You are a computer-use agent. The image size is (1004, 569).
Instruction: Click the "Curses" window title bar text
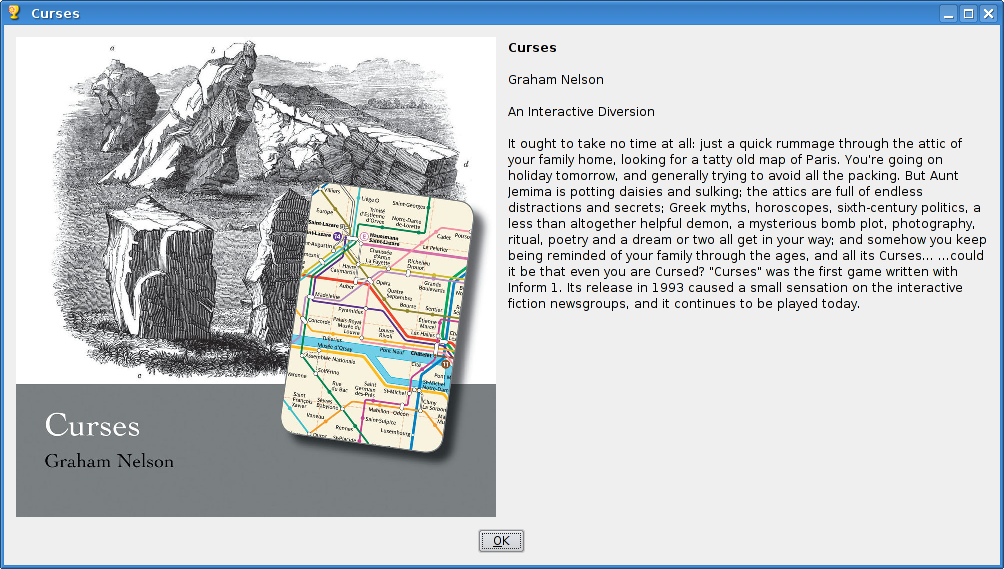click(x=55, y=14)
